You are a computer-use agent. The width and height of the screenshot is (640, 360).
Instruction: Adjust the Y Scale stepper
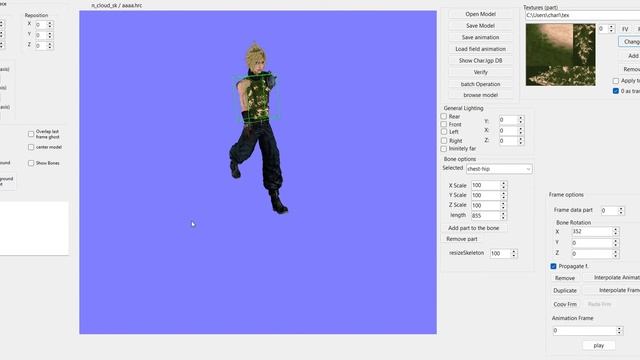pyautogui.click(x=503, y=195)
